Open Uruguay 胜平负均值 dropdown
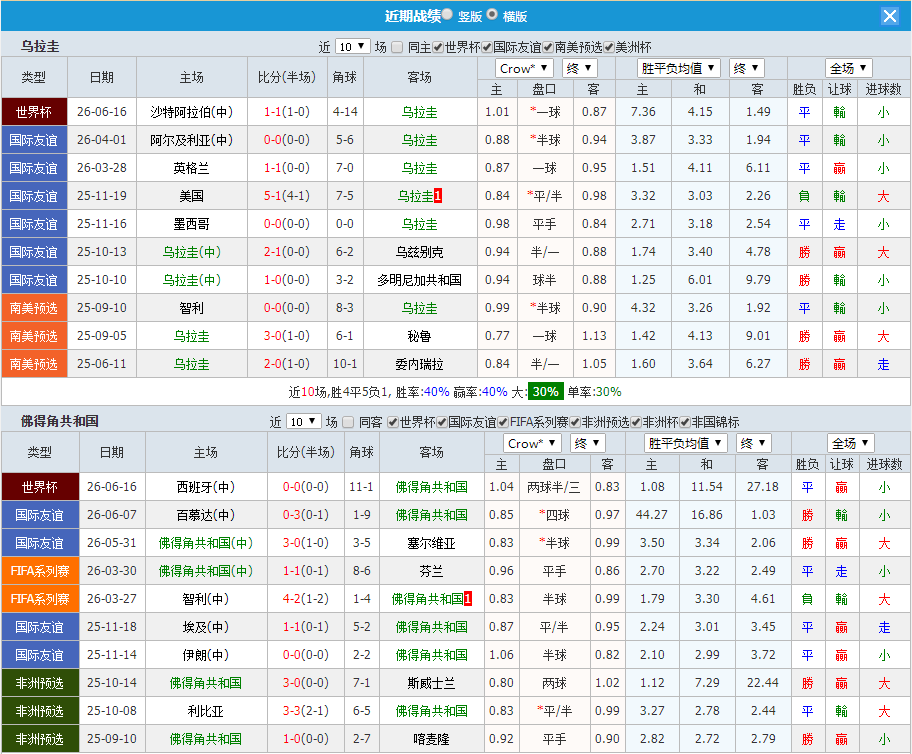 pos(679,68)
